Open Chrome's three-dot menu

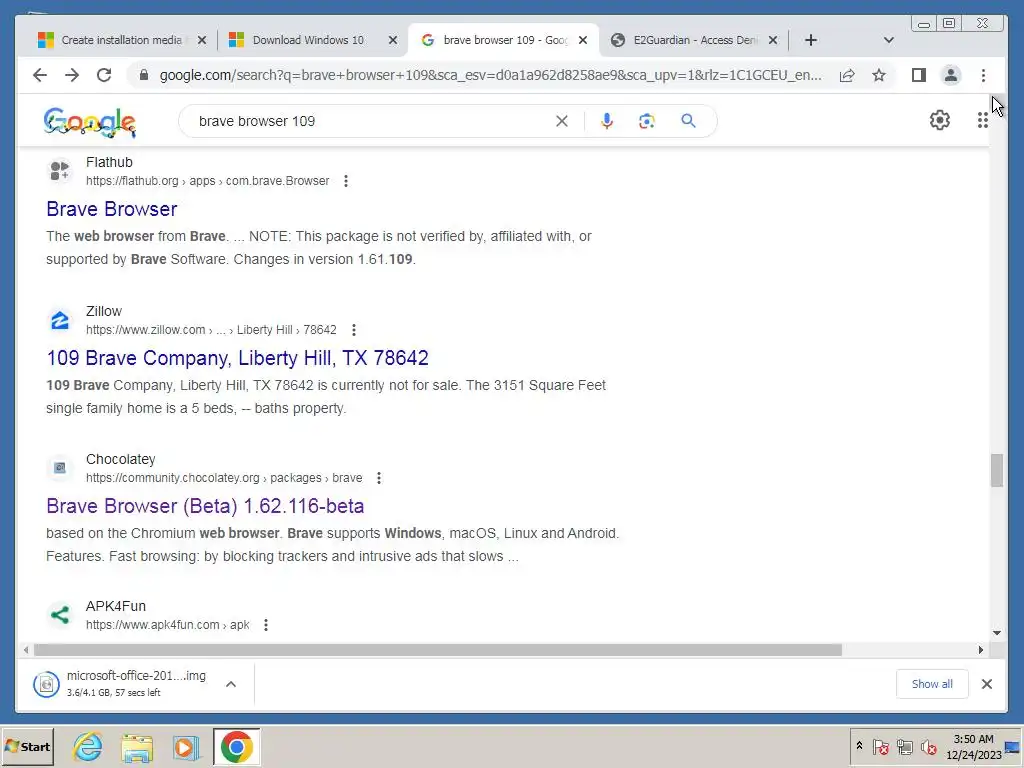983,75
